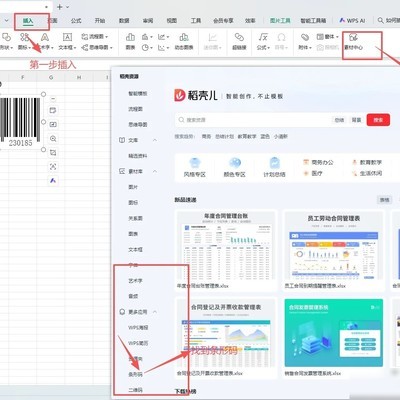Click the image replace icon beside barcode
The height and width of the screenshot is (400, 400).
[x=53, y=124]
